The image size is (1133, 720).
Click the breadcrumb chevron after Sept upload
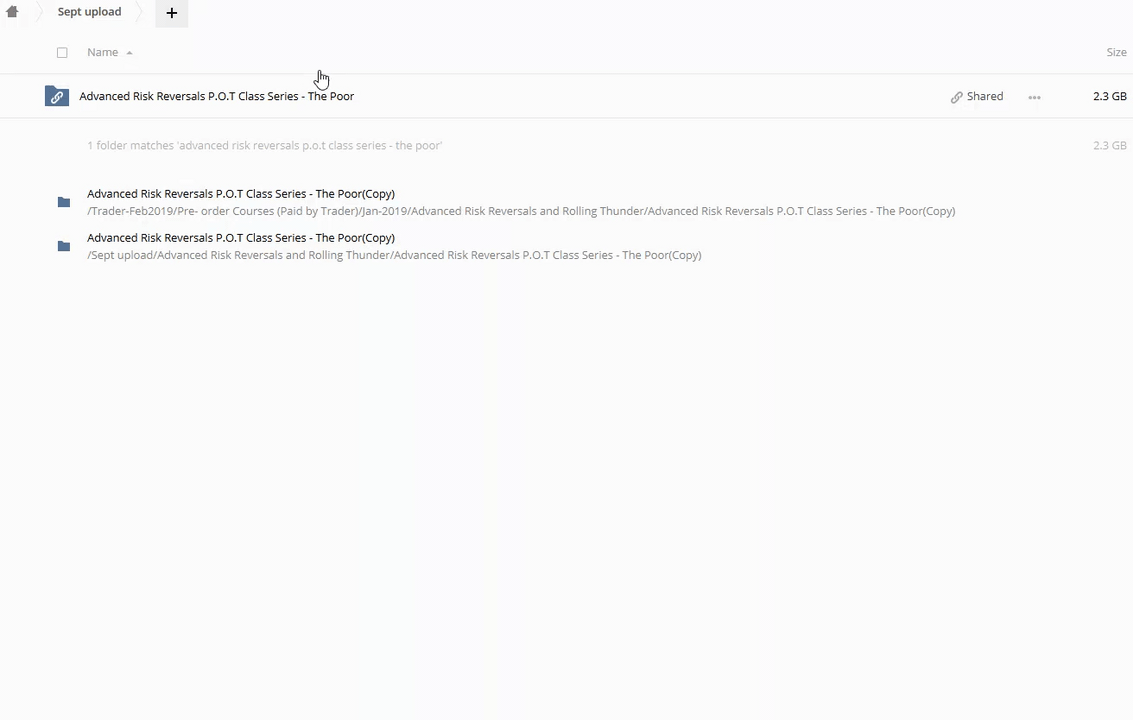point(140,12)
